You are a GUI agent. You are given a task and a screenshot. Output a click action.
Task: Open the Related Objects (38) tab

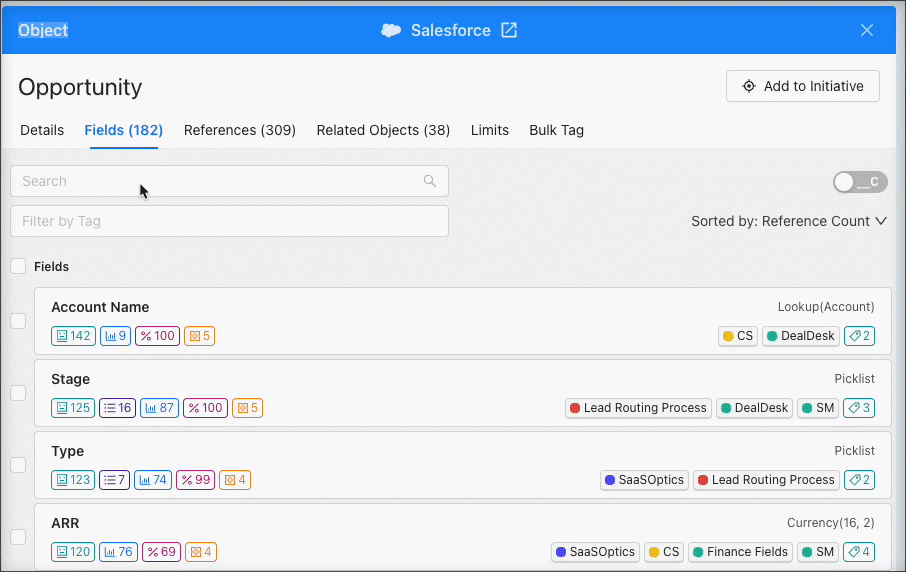coord(383,130)
